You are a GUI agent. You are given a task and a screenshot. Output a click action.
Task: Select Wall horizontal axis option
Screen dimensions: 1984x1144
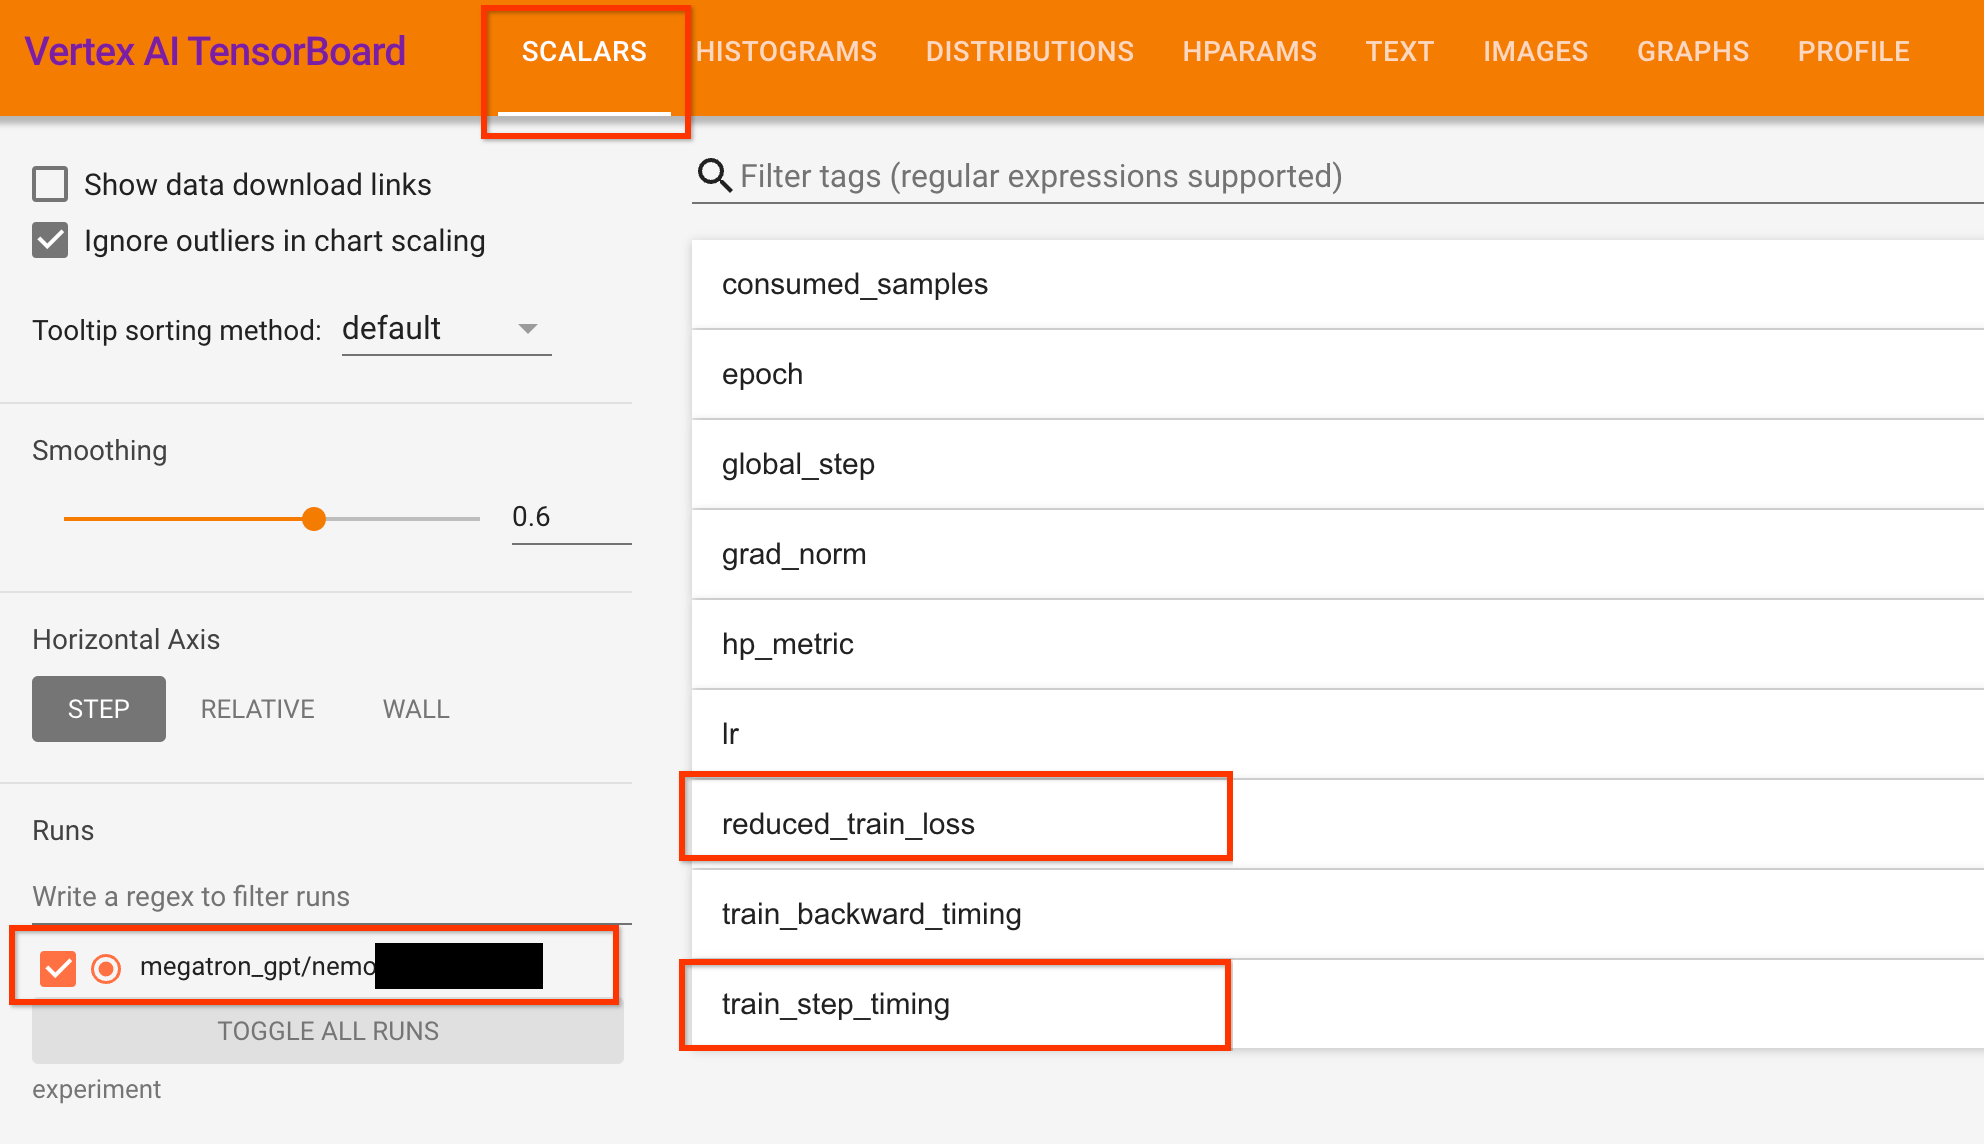[416, 709]
